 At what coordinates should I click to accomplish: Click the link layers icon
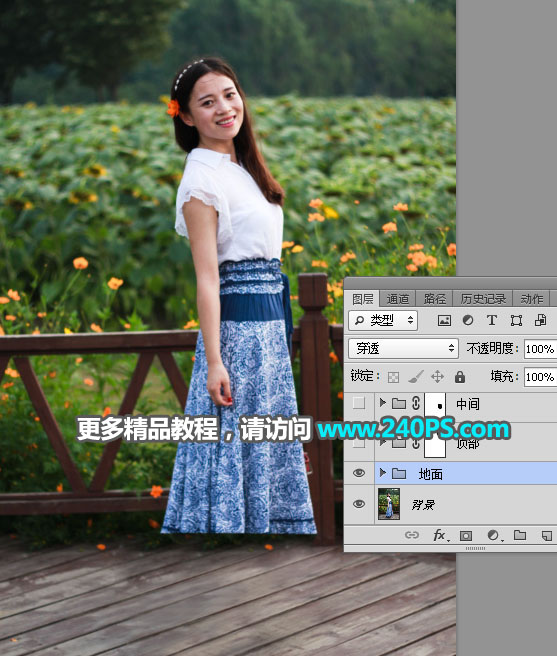[x=412, y=535]
